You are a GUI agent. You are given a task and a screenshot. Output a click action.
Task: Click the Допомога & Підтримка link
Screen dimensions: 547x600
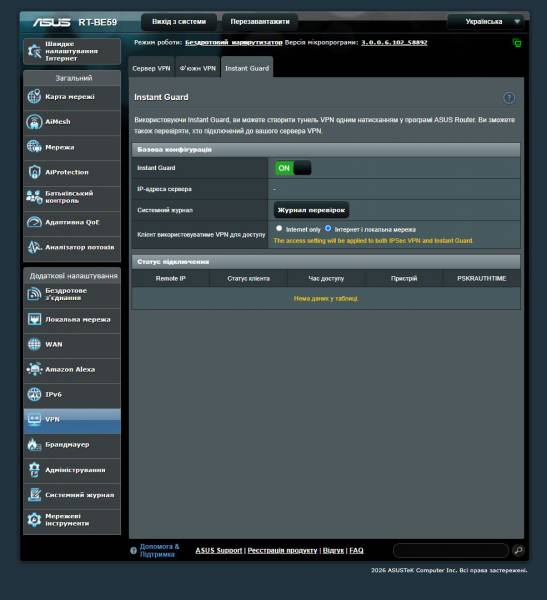coord(159,550)
